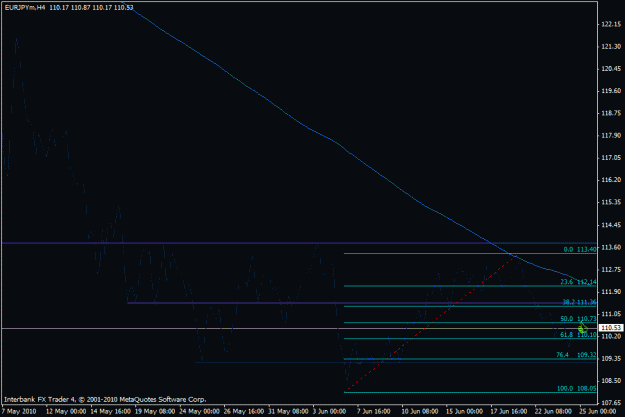Click the 0.0 113.40 Fibonacci level label
The height and width of the screenshot is (417, 625).
point(580,250)
